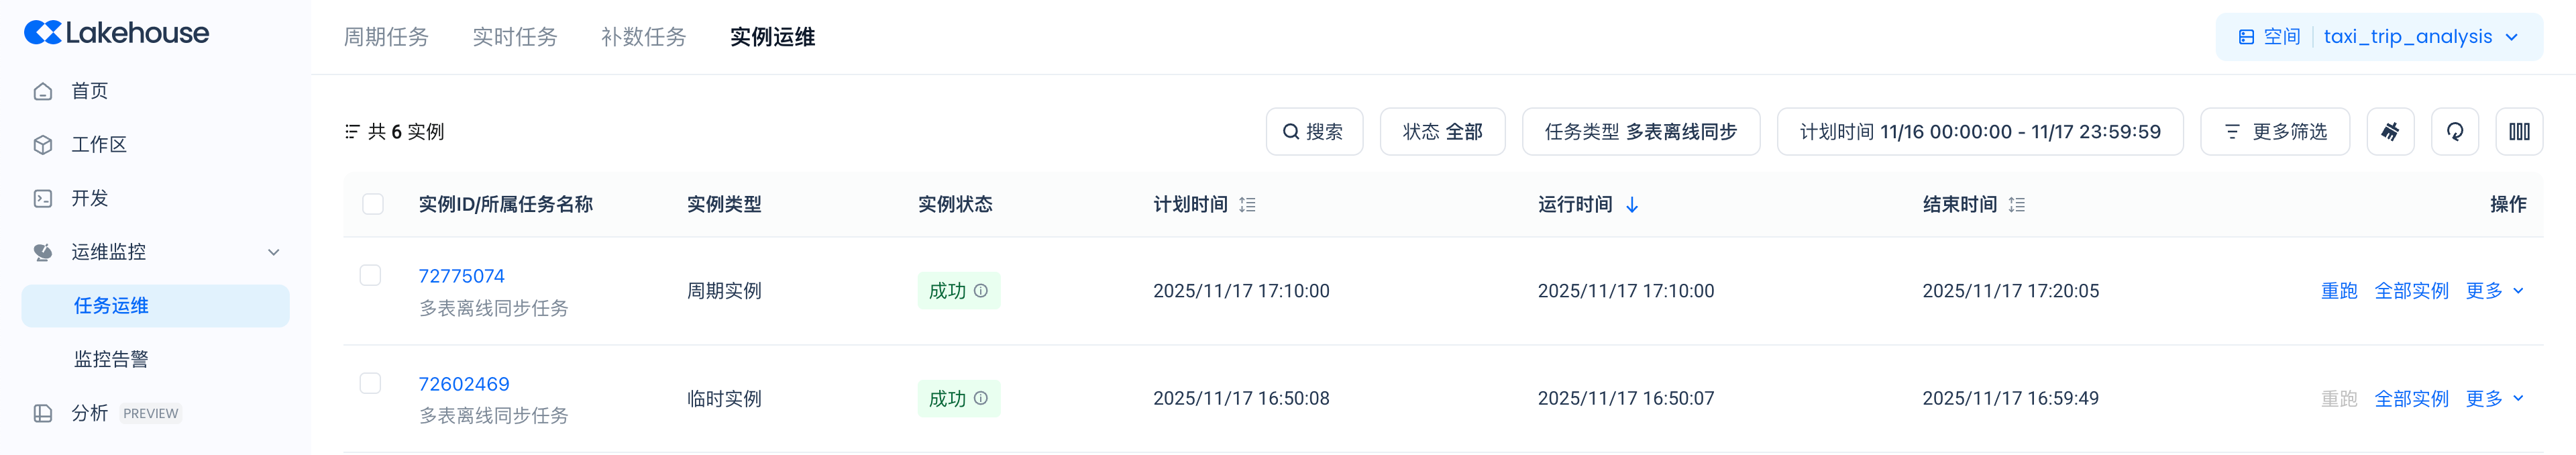
Task: Sort by 结束时间 column icon
Action: tap(2016, 205)
